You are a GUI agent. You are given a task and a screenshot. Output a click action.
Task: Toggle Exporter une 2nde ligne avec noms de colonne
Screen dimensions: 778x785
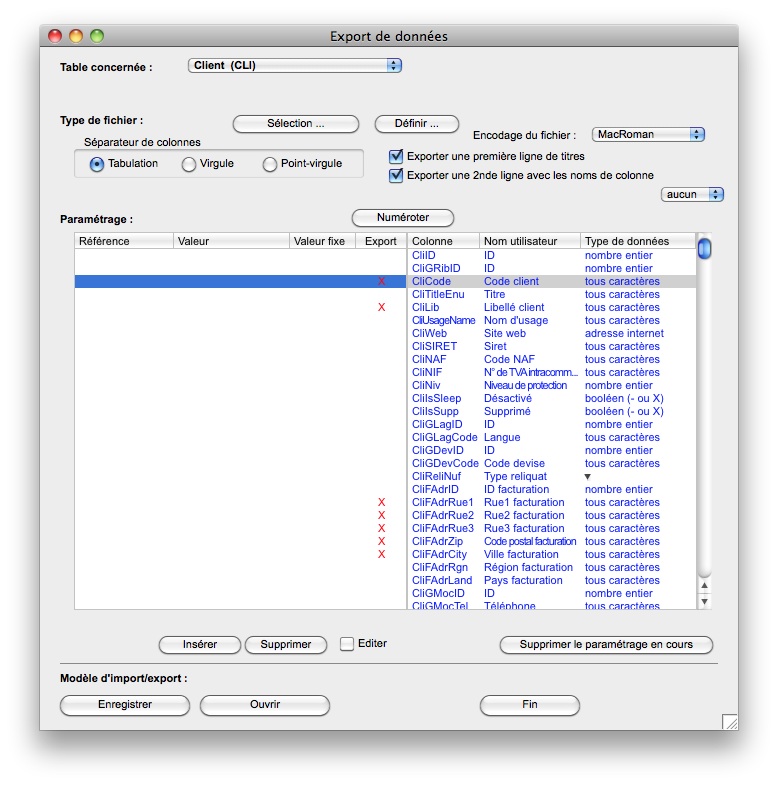tap(396, 175)
